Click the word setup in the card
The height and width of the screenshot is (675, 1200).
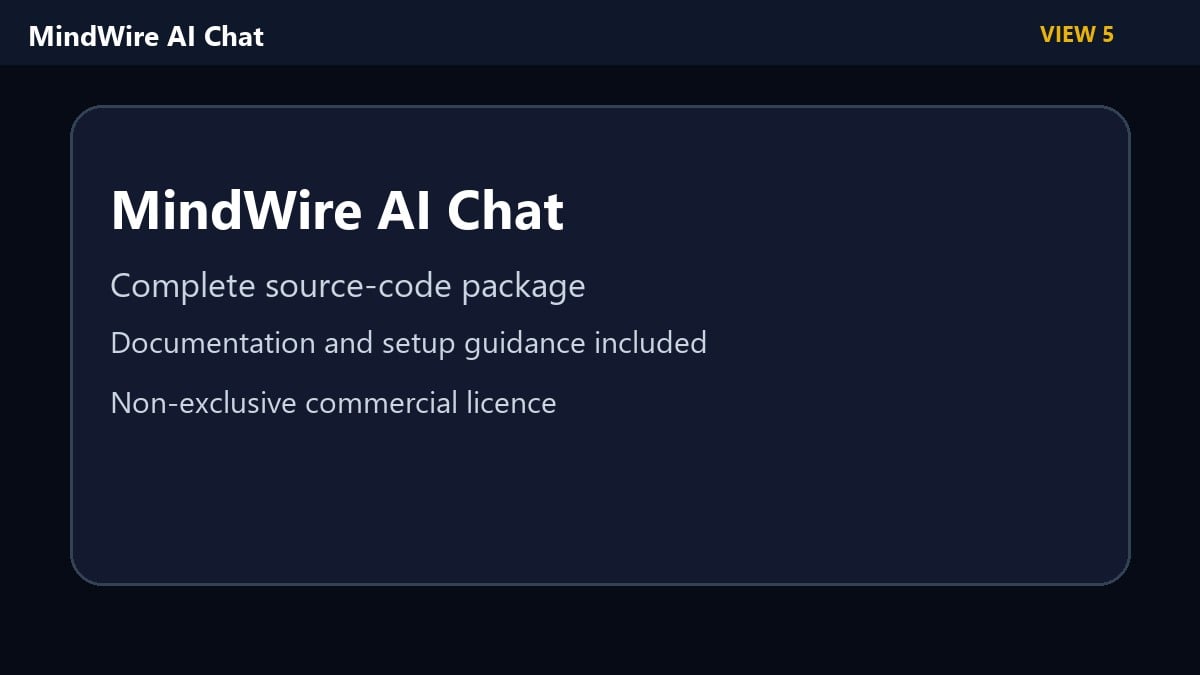[x=419, y=344]
